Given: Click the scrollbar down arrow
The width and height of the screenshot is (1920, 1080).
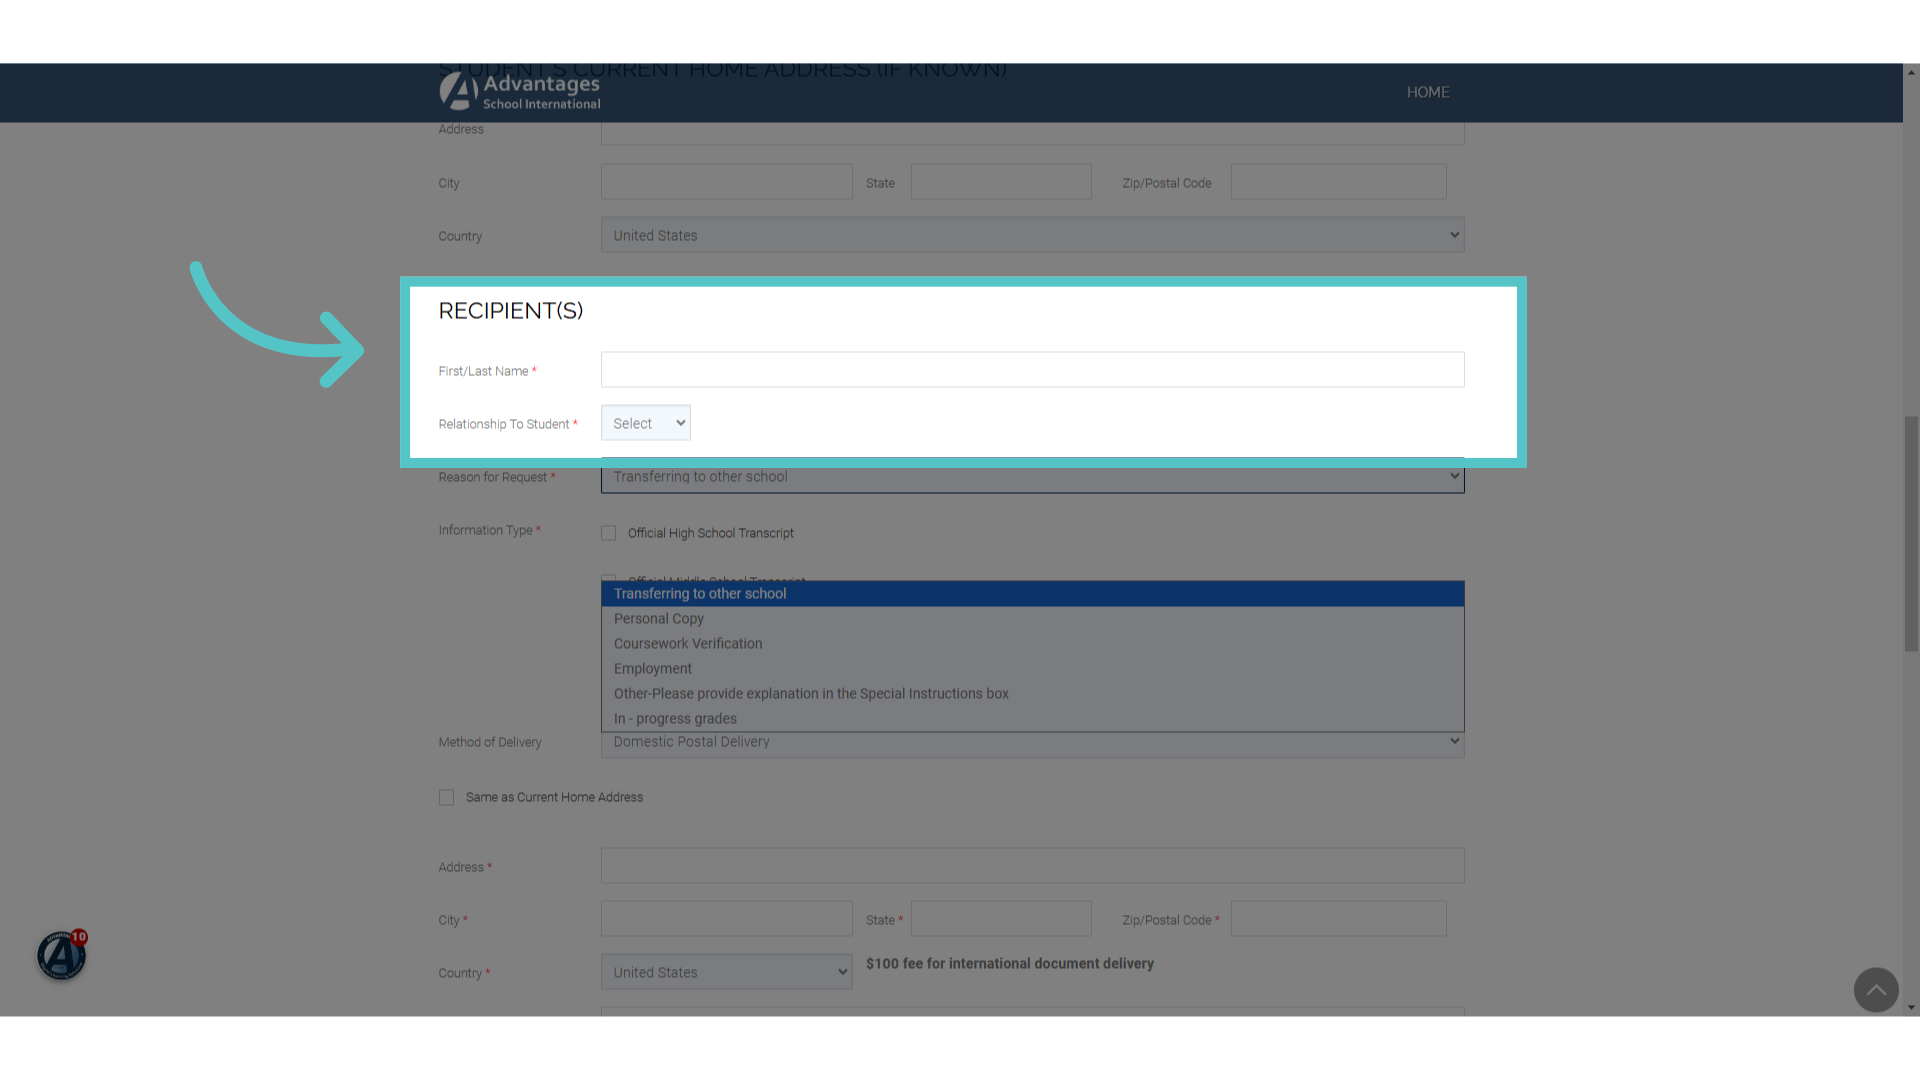Looking at the screenshot, I should 1911,1008.
